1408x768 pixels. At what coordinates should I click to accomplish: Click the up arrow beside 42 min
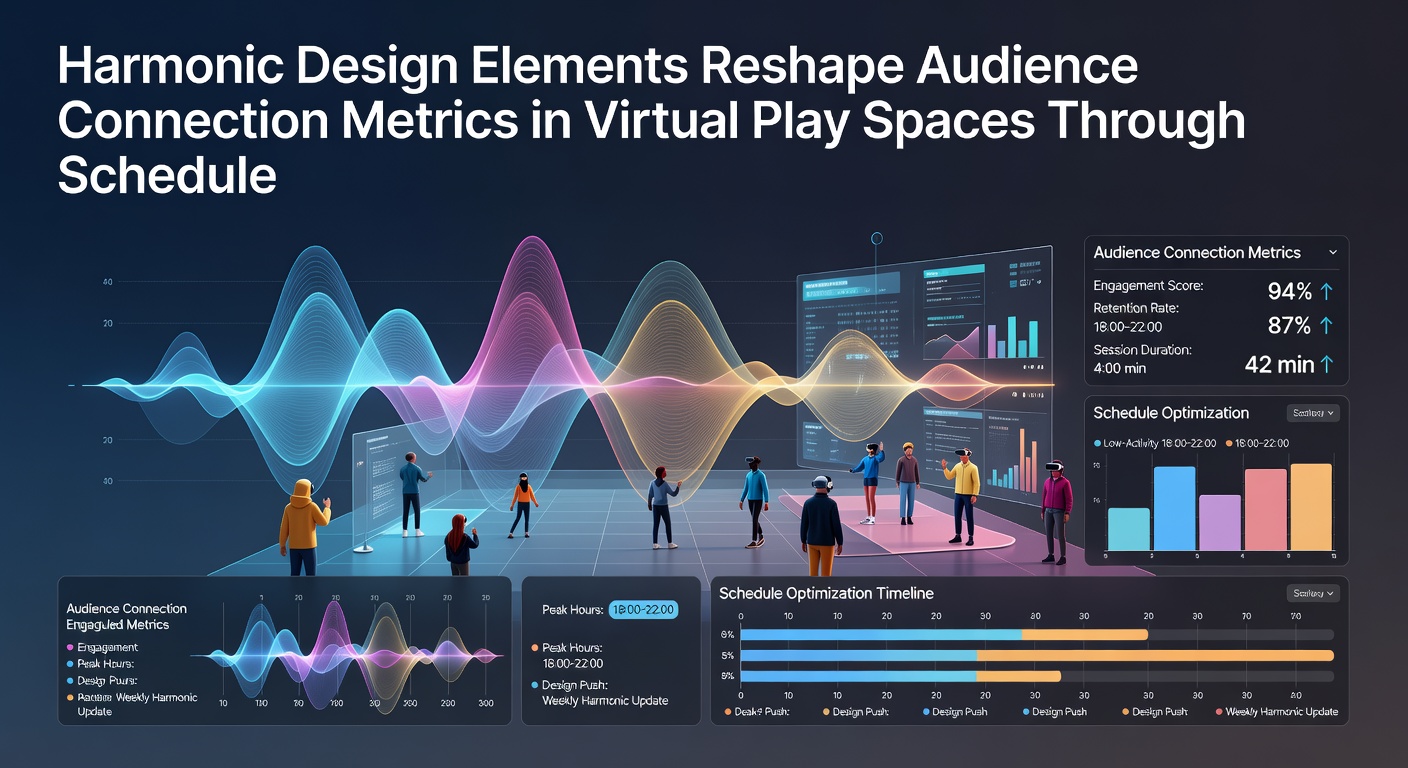pos(1327,365)
